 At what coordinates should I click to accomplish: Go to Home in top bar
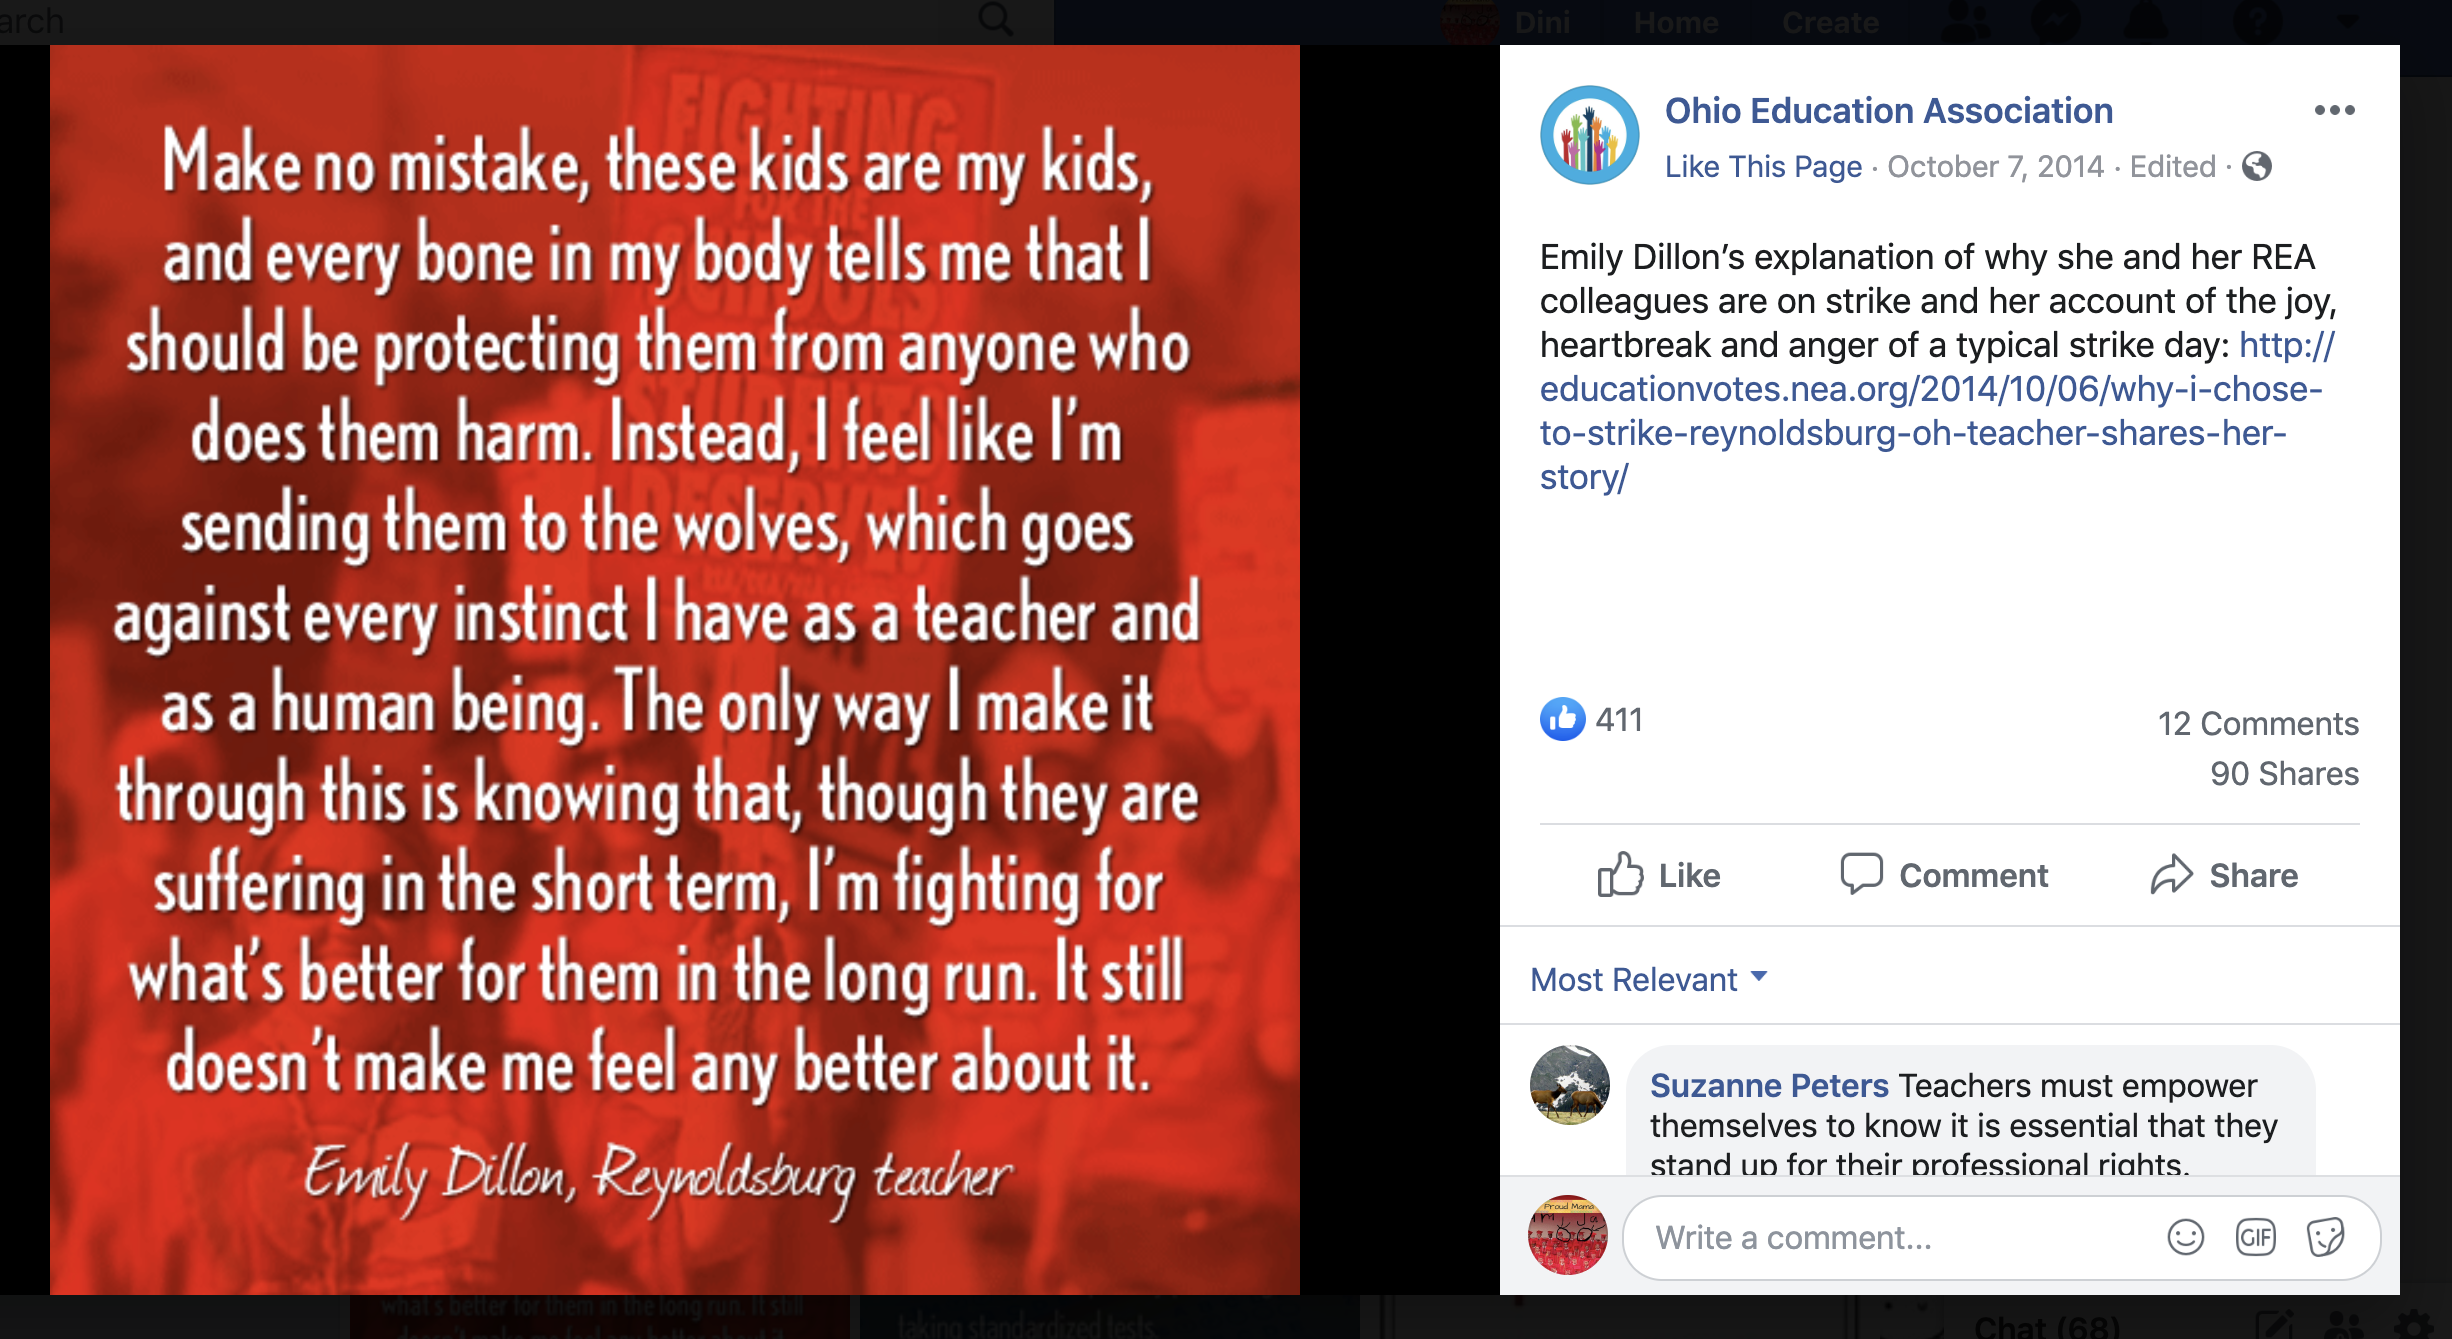pyautogui.click(x=1676, y=22)
